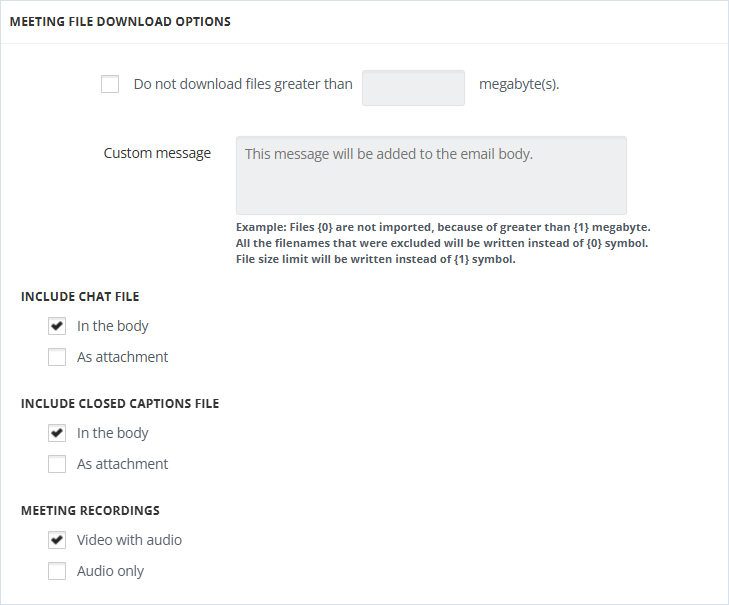Enable the file size limit checkbox

point(110,84)
